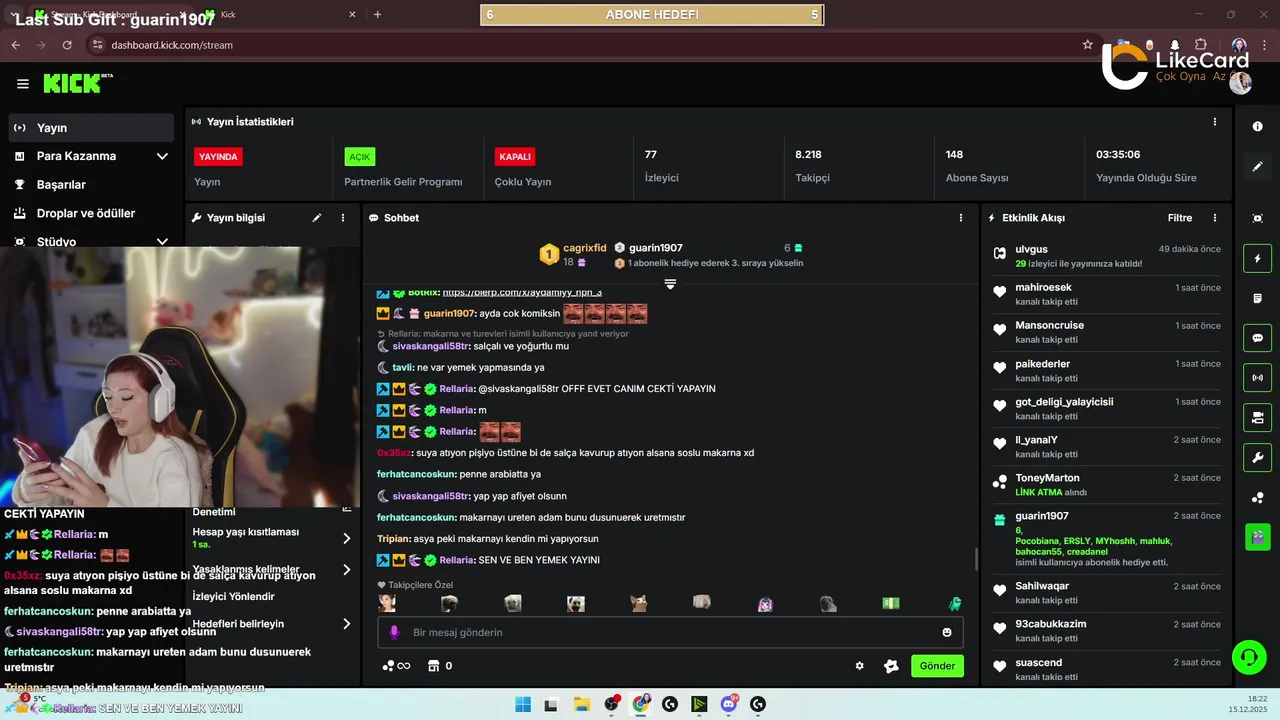This screenshot has height=720, width=1280.
Task: Click the three-dots channel points icon in the right sidebar
Action: click(1257, 498)
